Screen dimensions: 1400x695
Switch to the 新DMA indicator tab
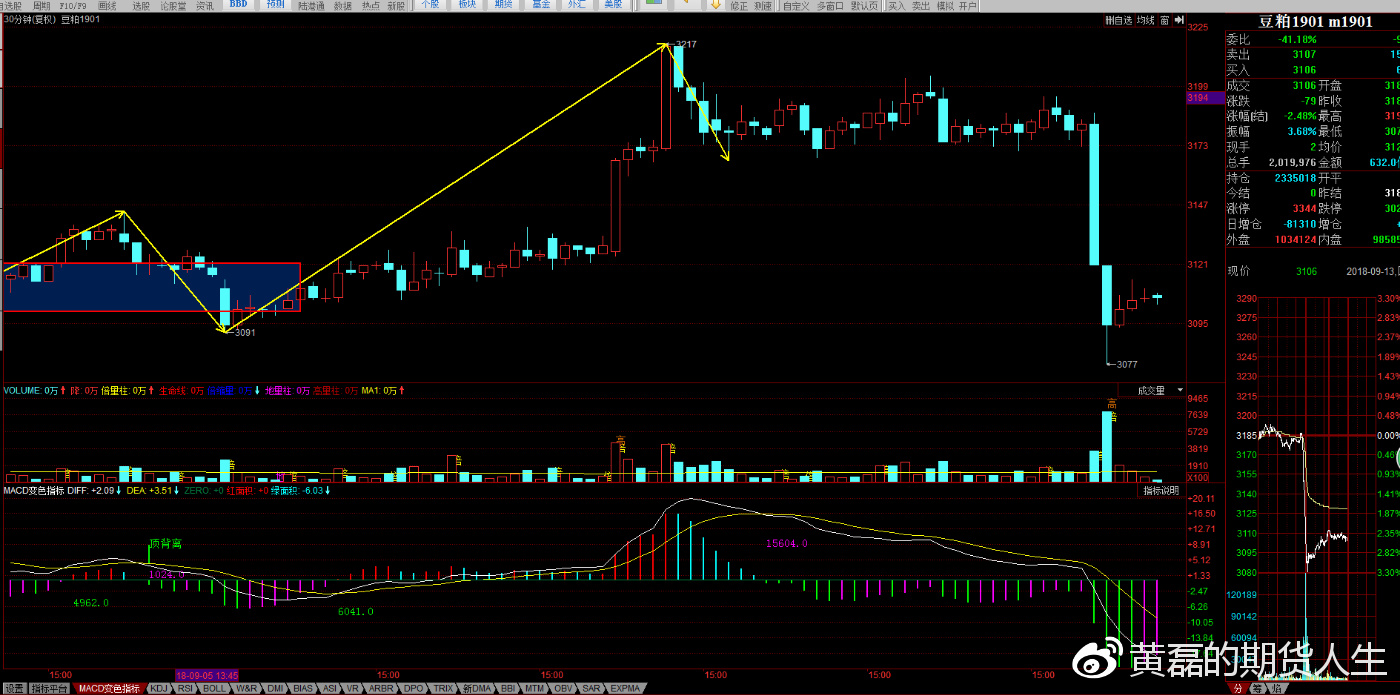(x=477, y=688)
